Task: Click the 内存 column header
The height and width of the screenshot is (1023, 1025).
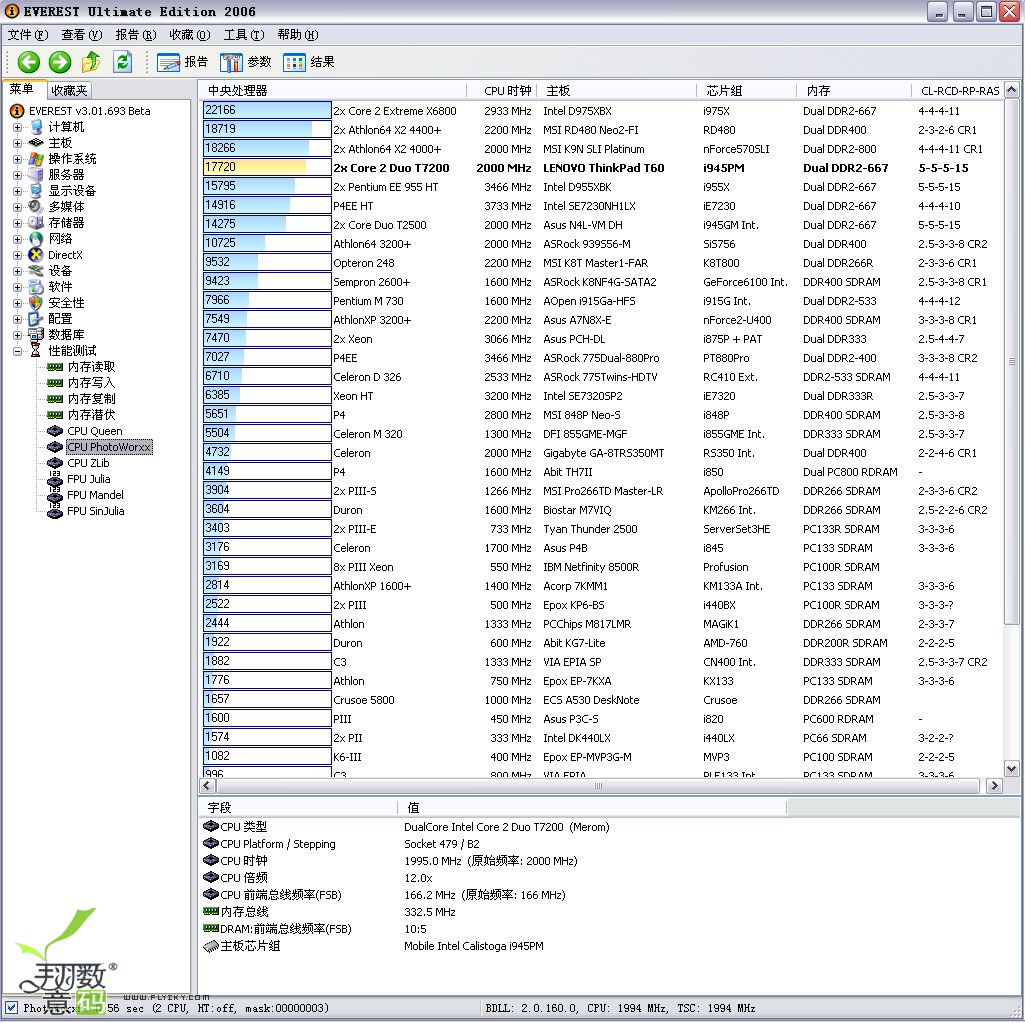Action: coord(854,90)
